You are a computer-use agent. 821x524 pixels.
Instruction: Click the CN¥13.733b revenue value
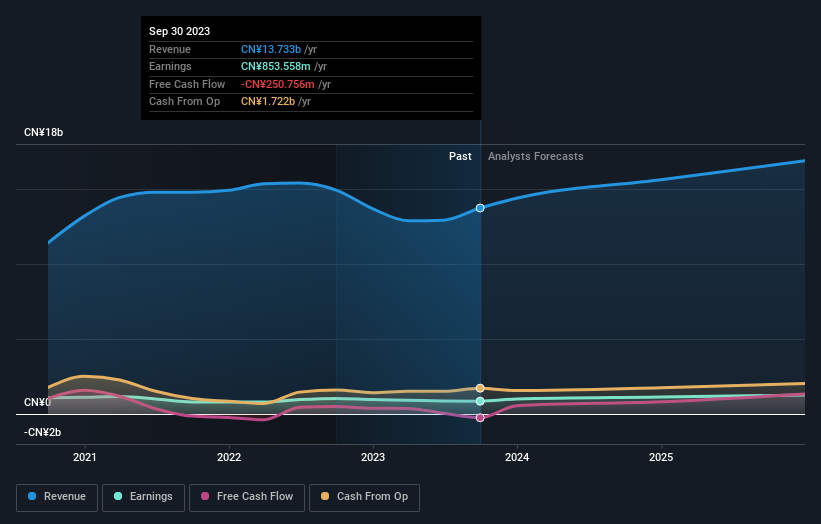[x=271, y=49]
